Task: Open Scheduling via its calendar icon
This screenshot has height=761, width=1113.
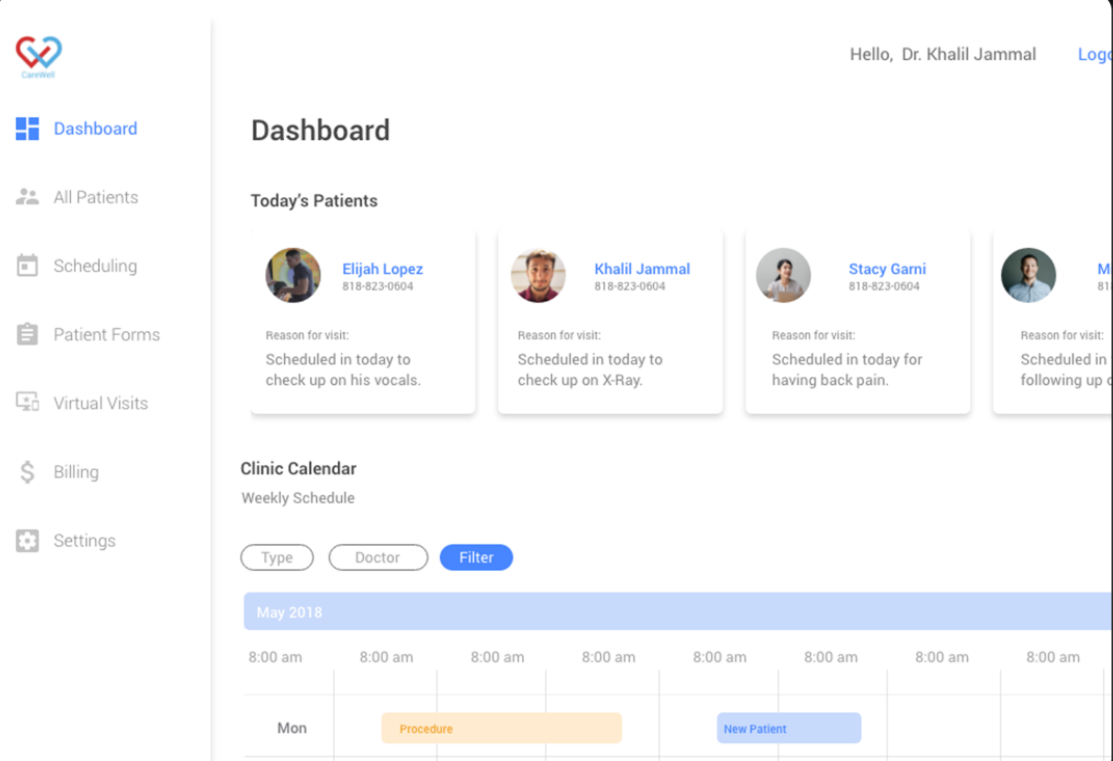Action: coord(26,265)
